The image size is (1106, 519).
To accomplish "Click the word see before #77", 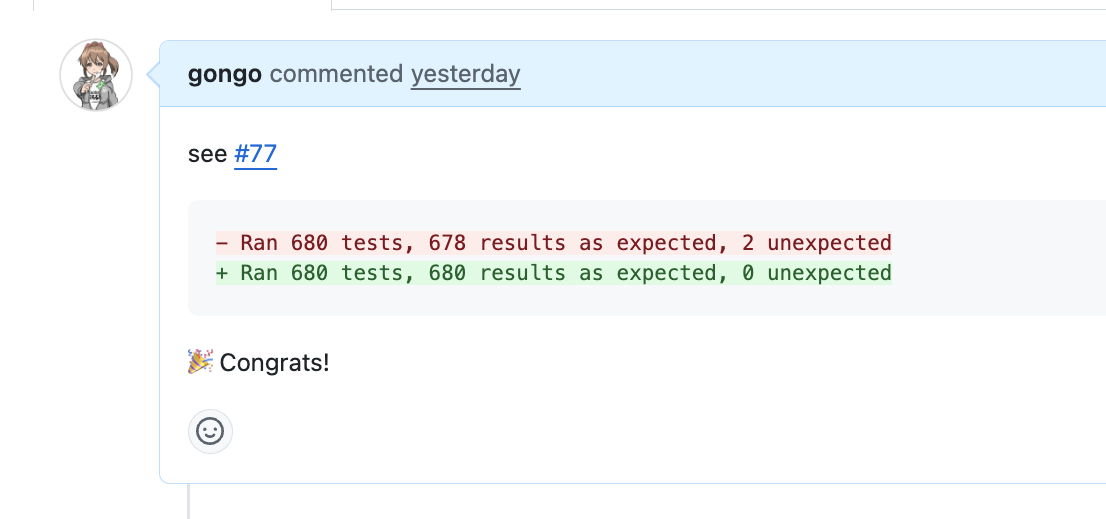I will tap(207, 154).
